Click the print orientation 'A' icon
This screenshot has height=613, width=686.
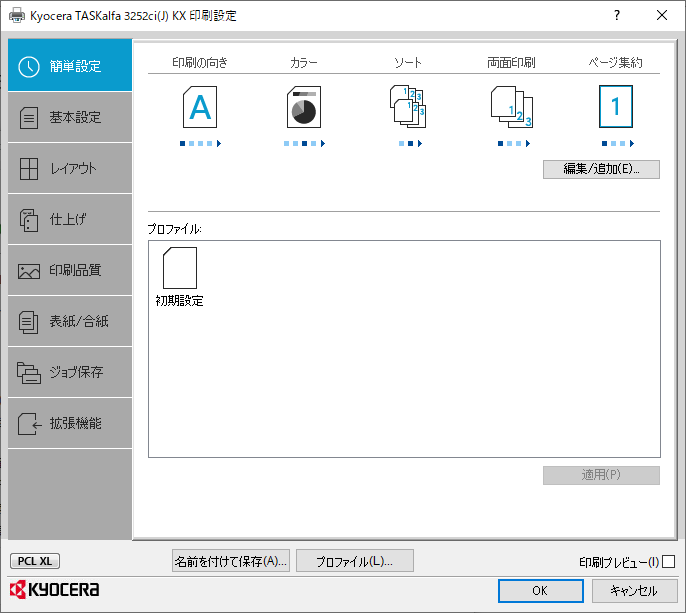(200, 107)
